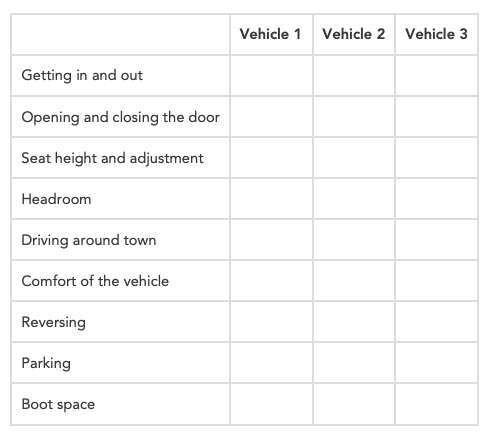Select the Boot space row label
496x438 pixels.
coord(58,404)
